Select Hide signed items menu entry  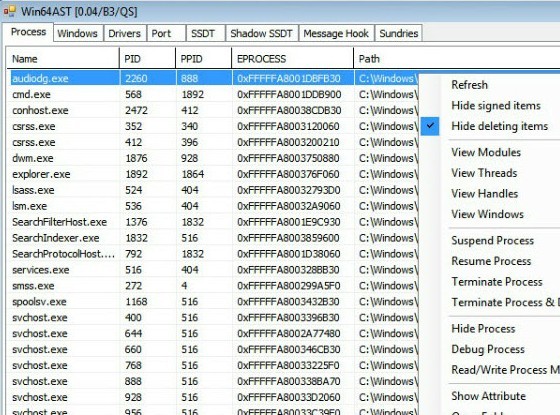click(496, 106)
